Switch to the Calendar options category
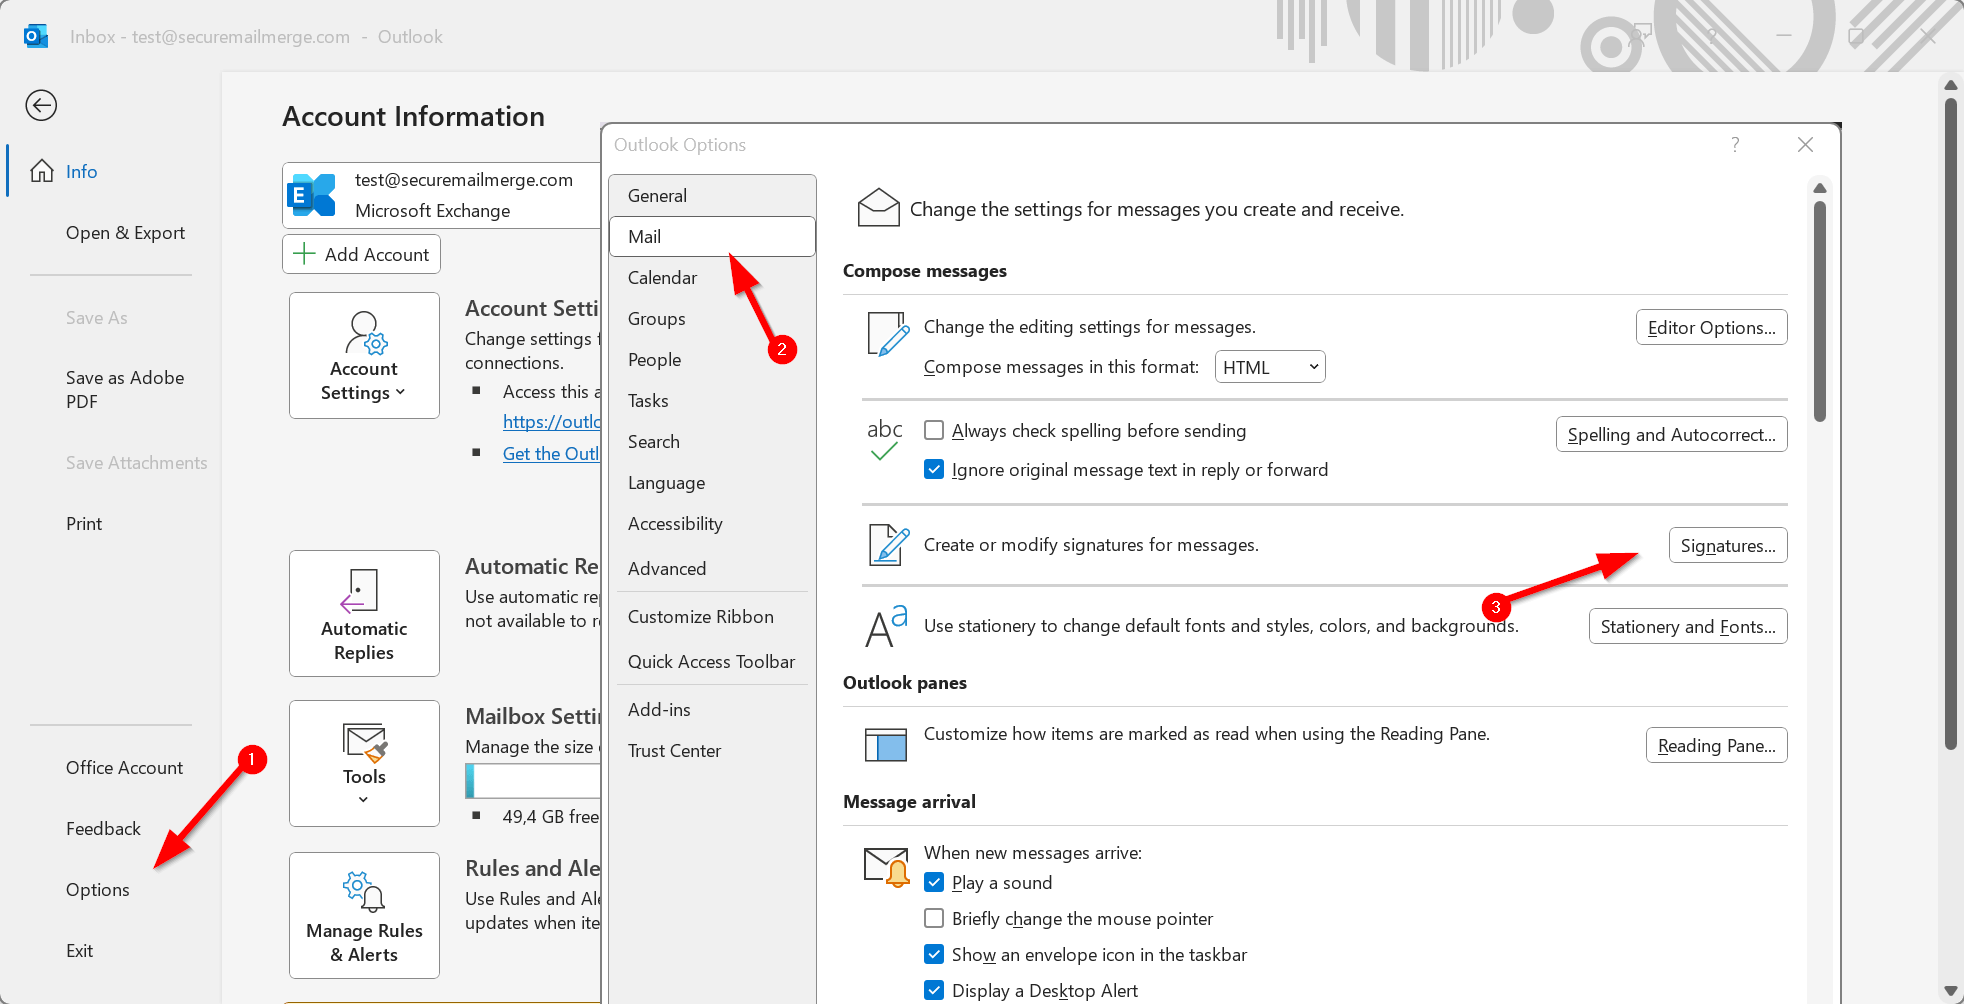Screen dimensions: 1964x1004 point(662,277)
